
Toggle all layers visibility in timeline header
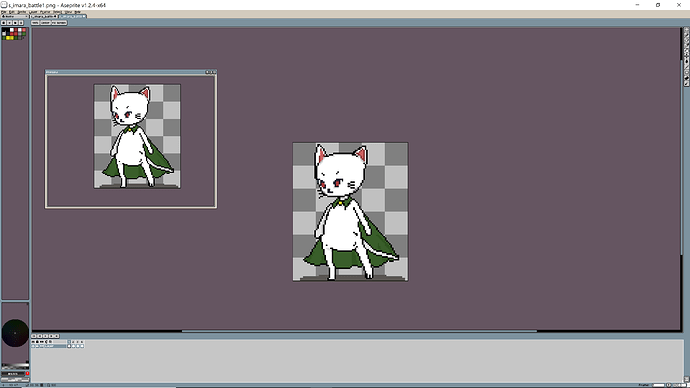pos(33,342)
